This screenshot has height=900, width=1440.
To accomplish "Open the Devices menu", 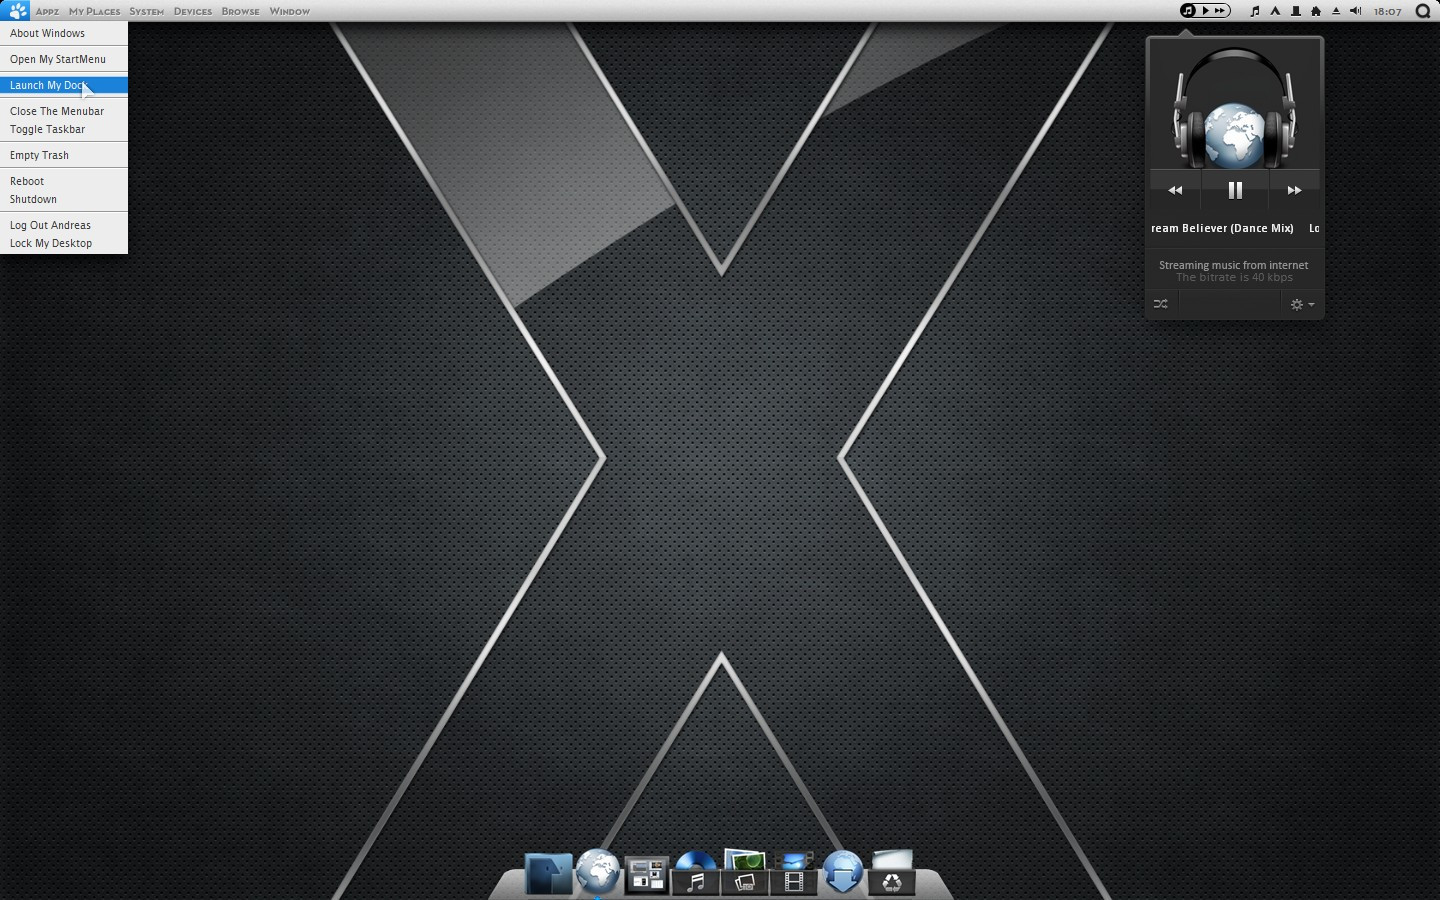I will [193, 11].
